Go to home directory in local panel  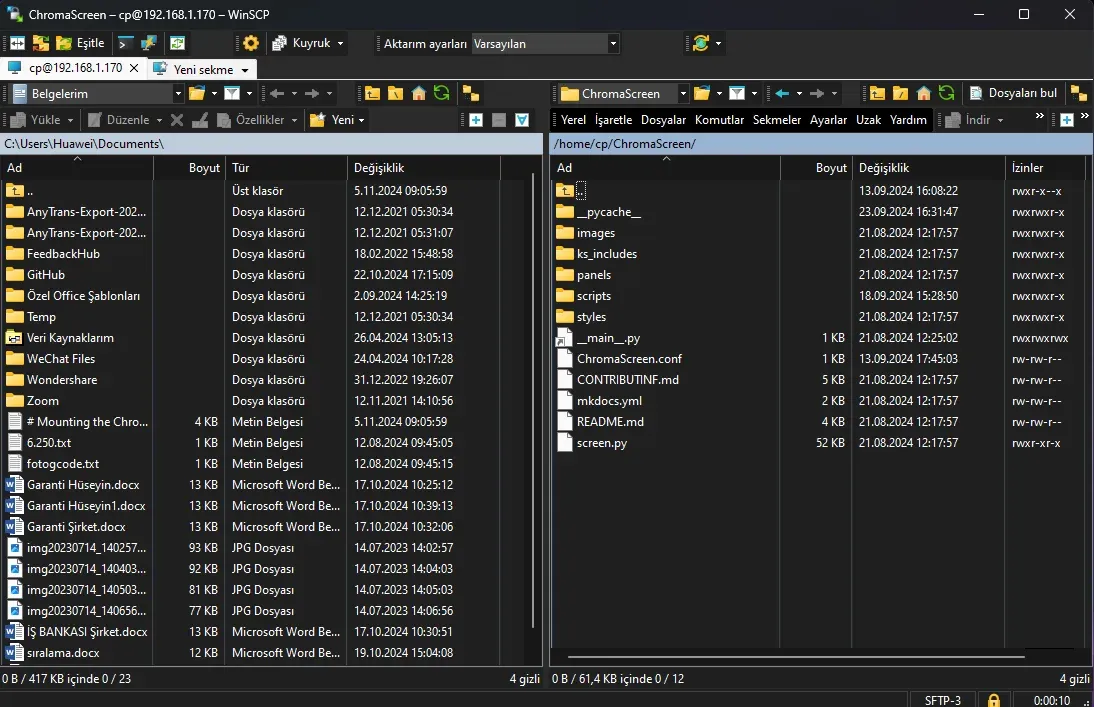click(419, 94)
